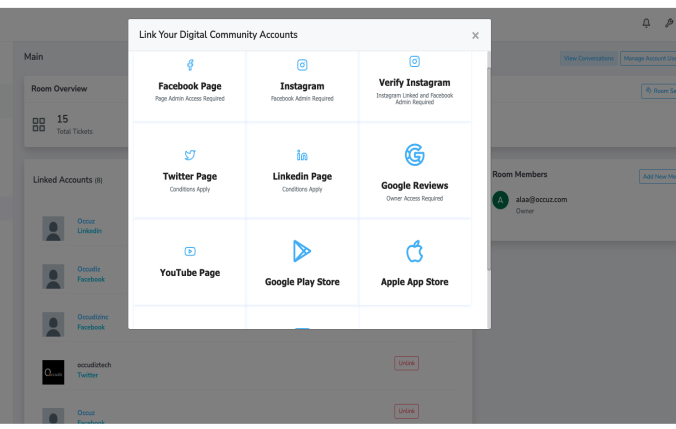Click the Facebook Page icon
This screenshot has height=429, width=676.
190,64
